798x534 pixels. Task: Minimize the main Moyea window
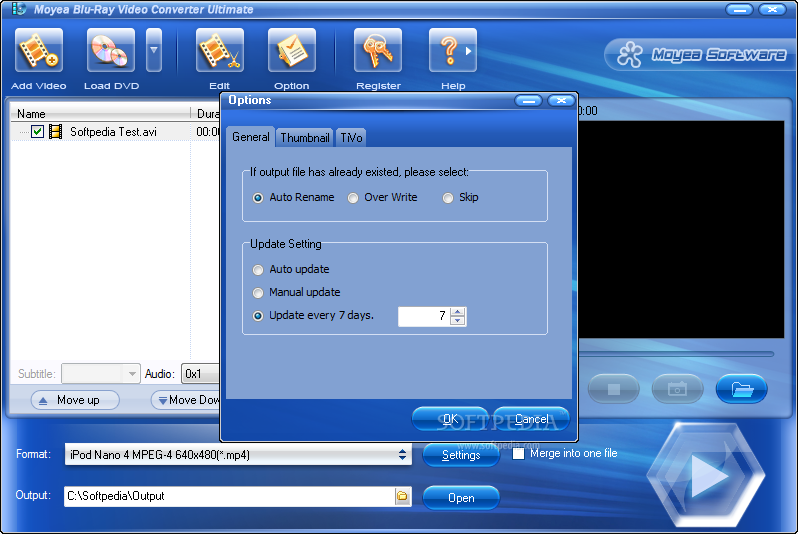click(739, 10)
